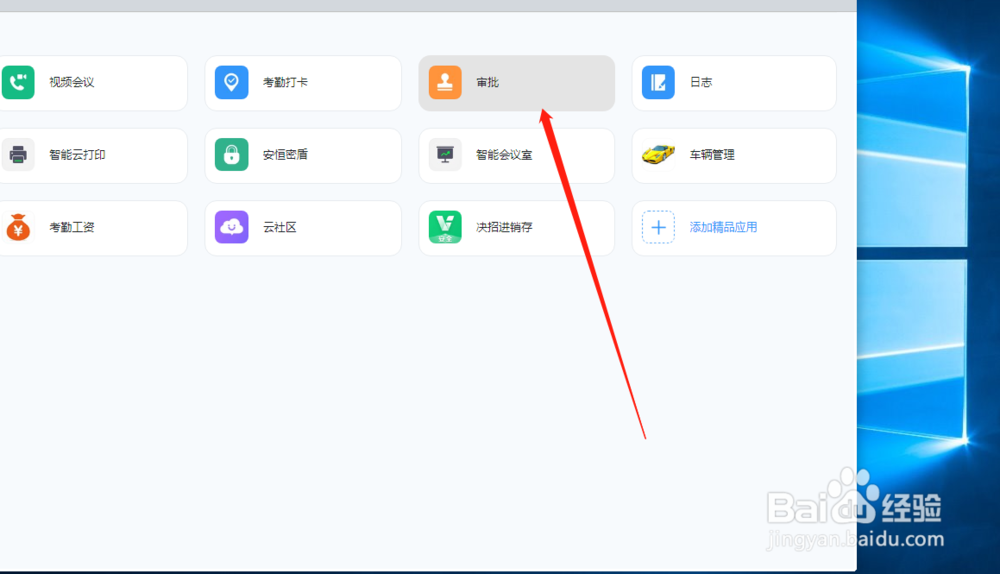The image size is (1000, 574).
Task: Select the 考勤打卡 label text
Action: point(285,82)
